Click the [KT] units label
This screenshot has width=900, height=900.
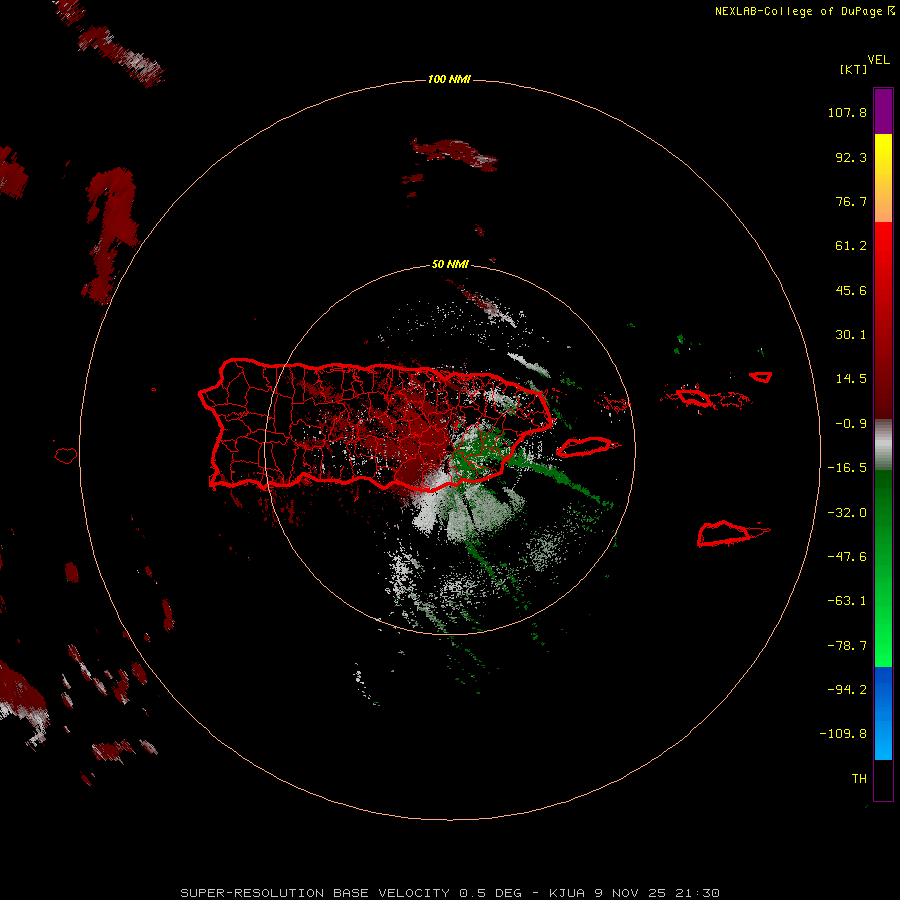click(x=854, y=69)
